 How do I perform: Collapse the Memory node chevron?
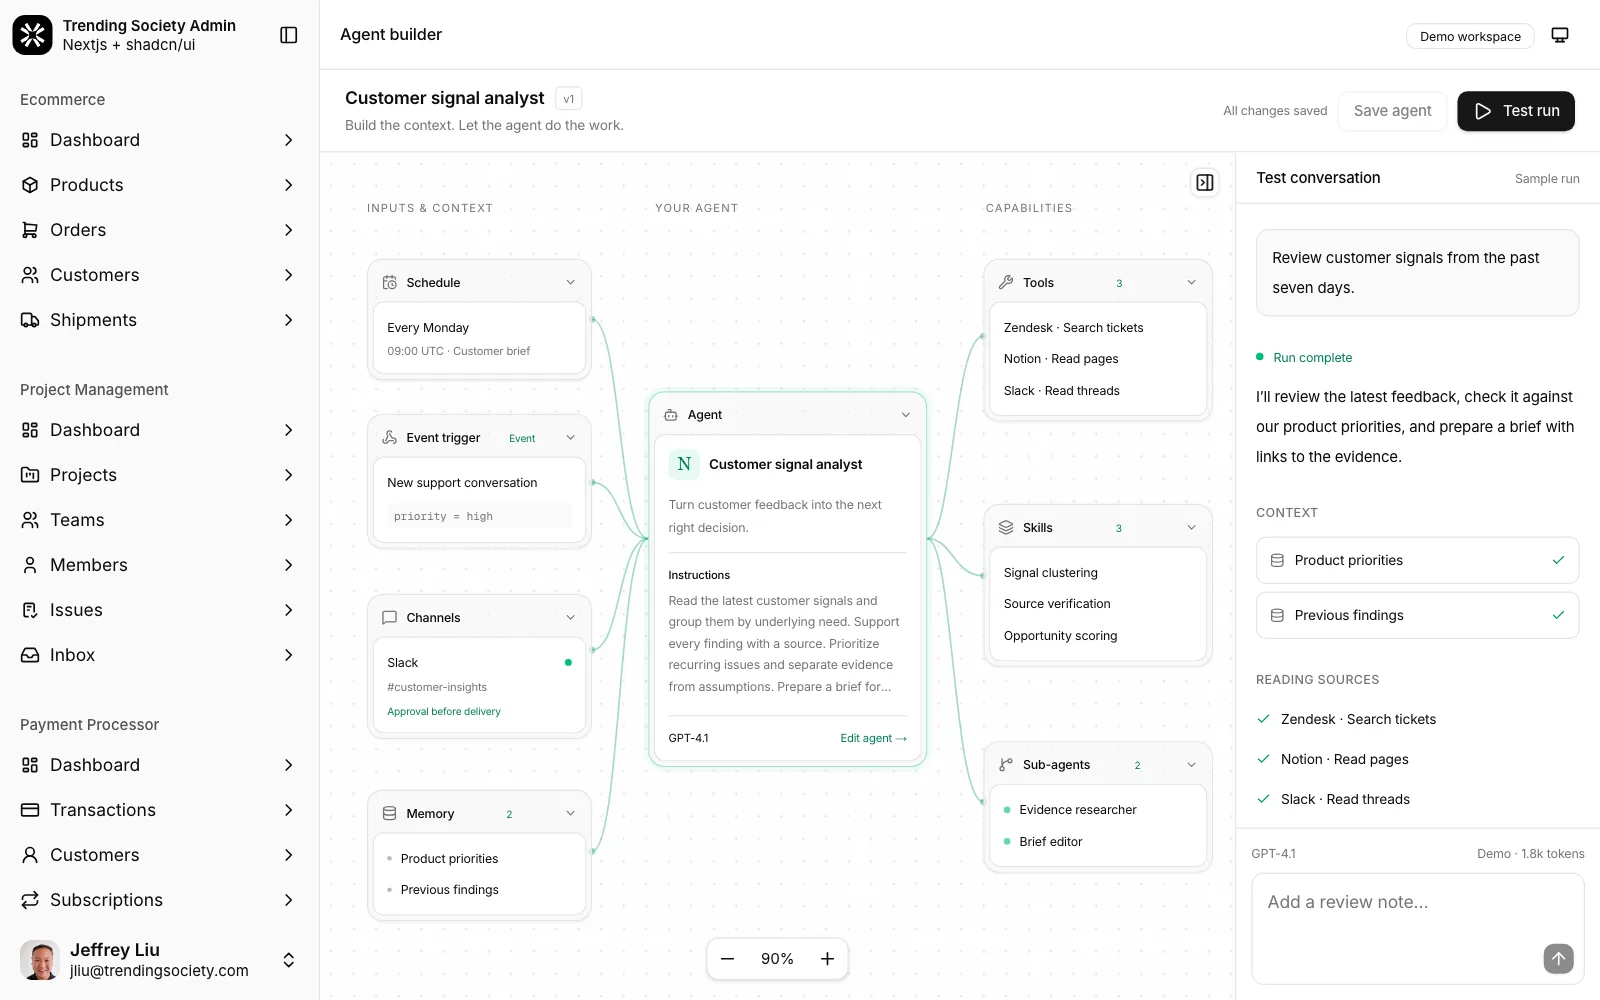tap(571, 814)
